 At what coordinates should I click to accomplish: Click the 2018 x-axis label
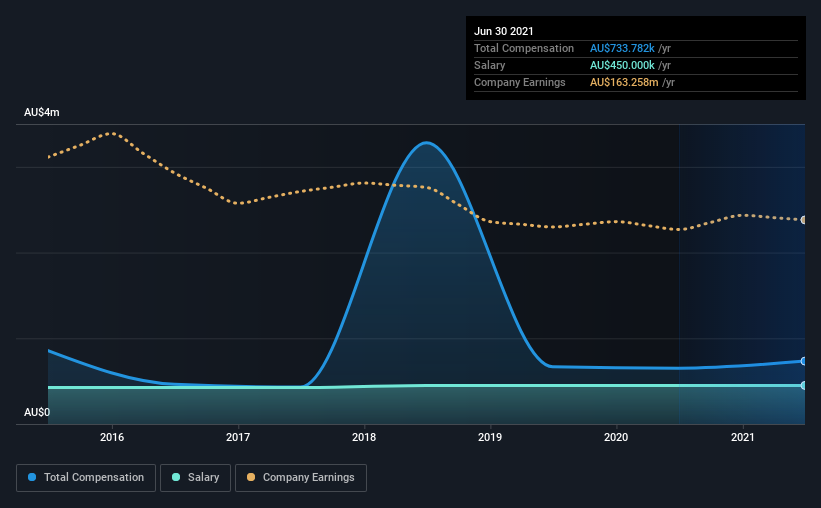(x=364, y=437)
